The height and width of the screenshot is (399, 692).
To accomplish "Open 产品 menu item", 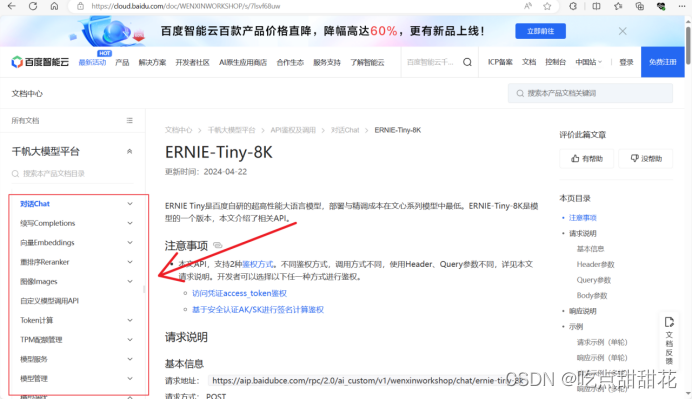I will pyautogui.click(x=122, y=62).
